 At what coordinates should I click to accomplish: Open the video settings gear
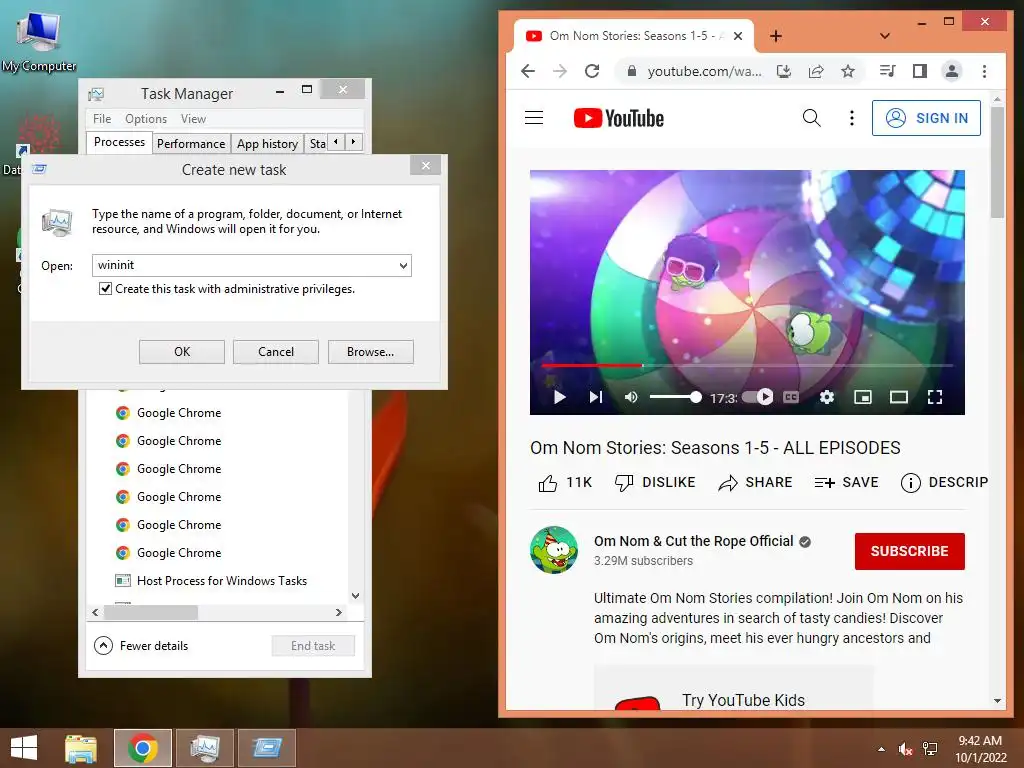point(827,397)
